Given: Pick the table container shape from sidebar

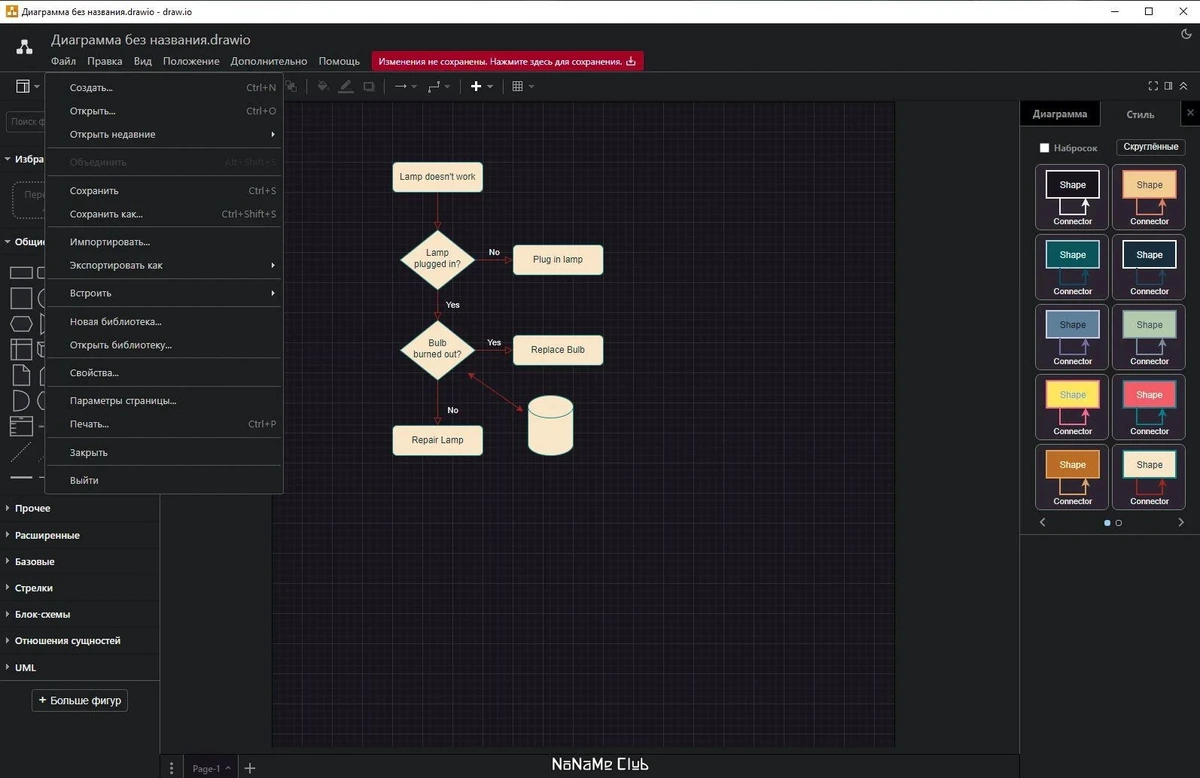Looking at the screenshot, I should [x=21, y=350].
